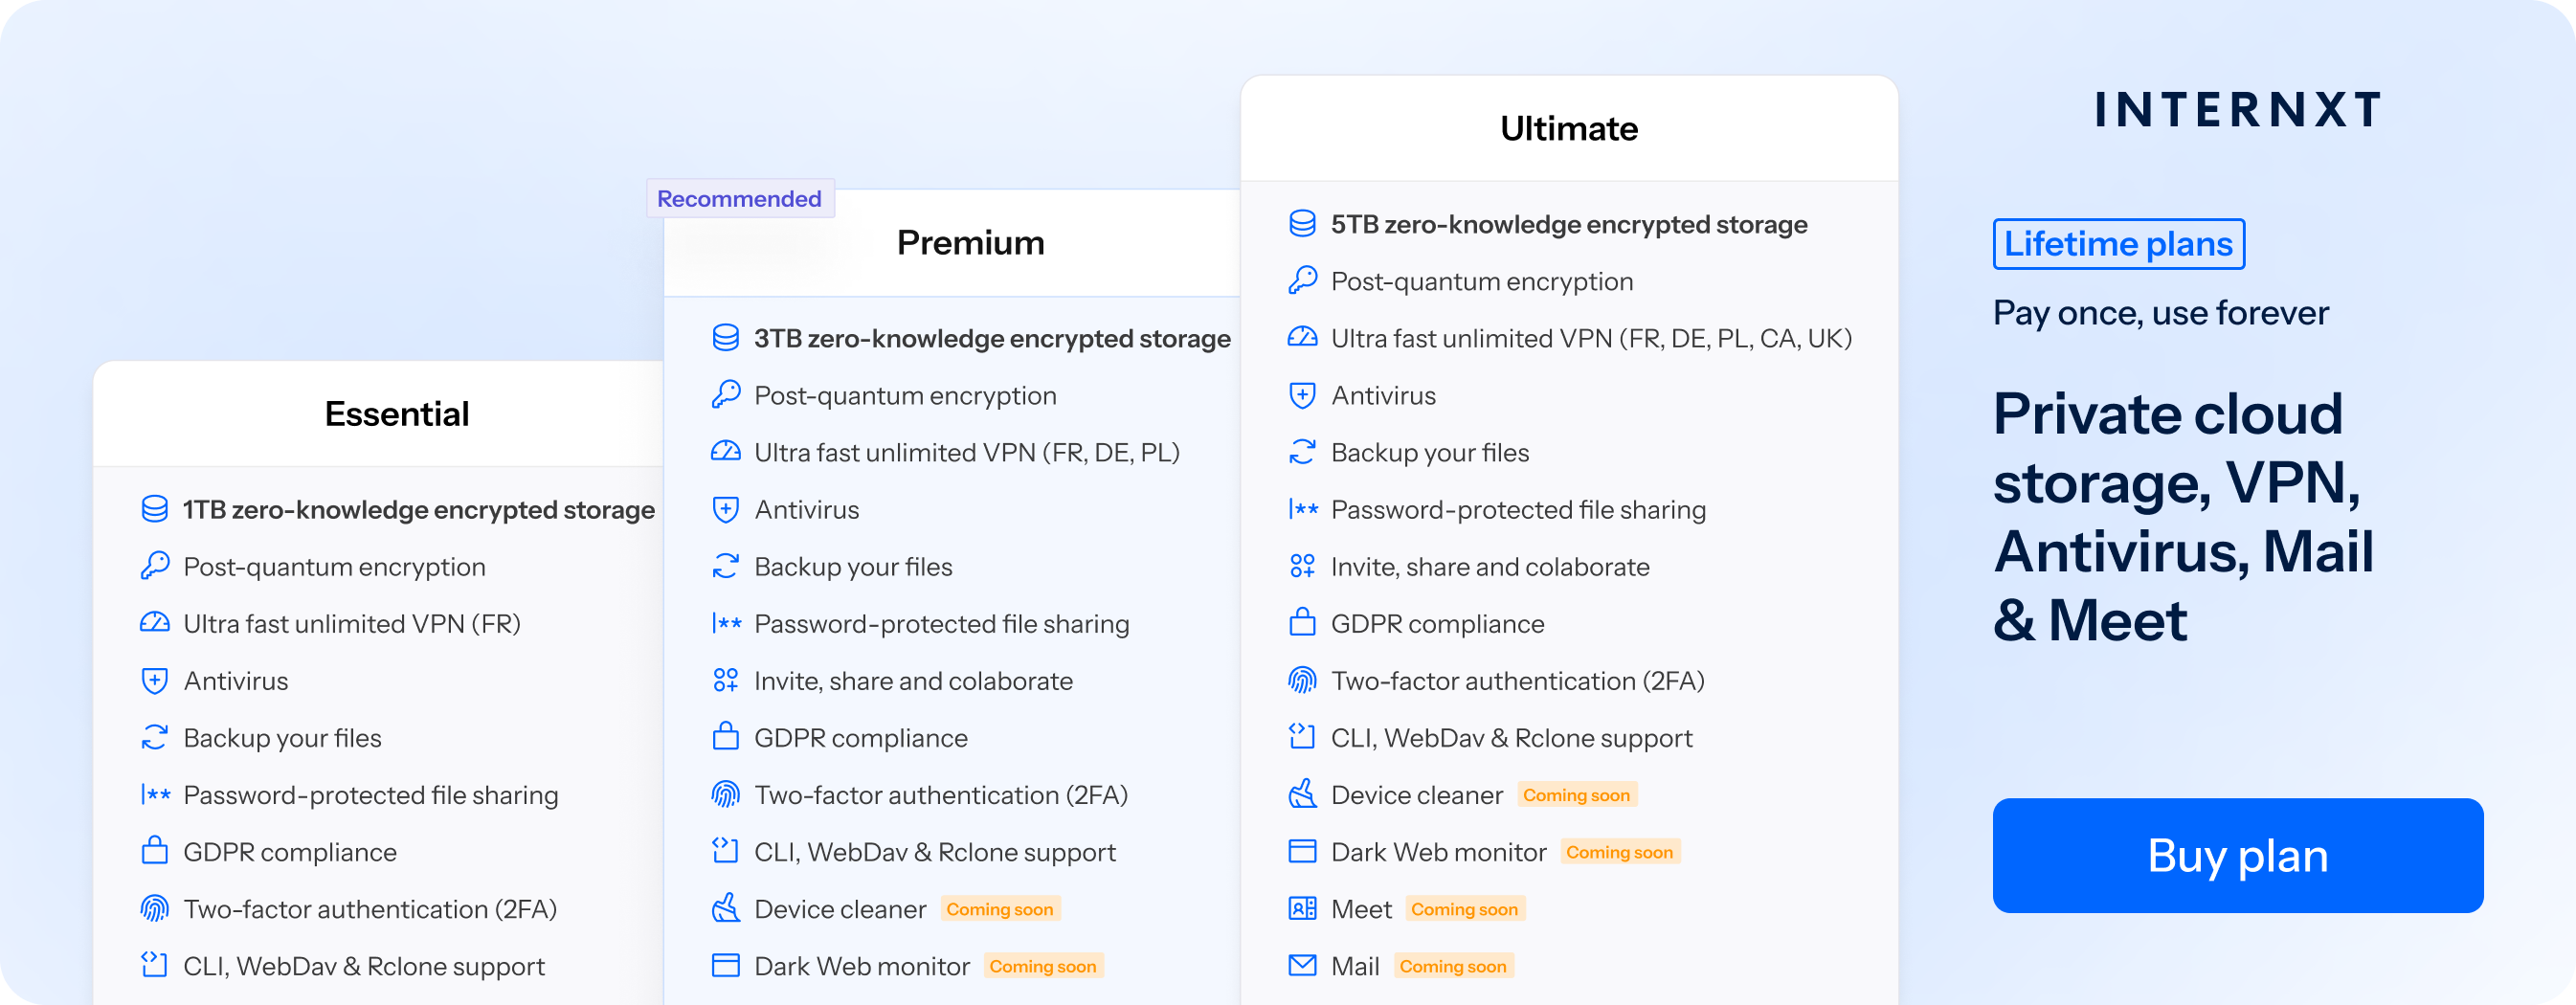Select the GDPR compliance padlock icon in Ultimate

coord(1302,623)
